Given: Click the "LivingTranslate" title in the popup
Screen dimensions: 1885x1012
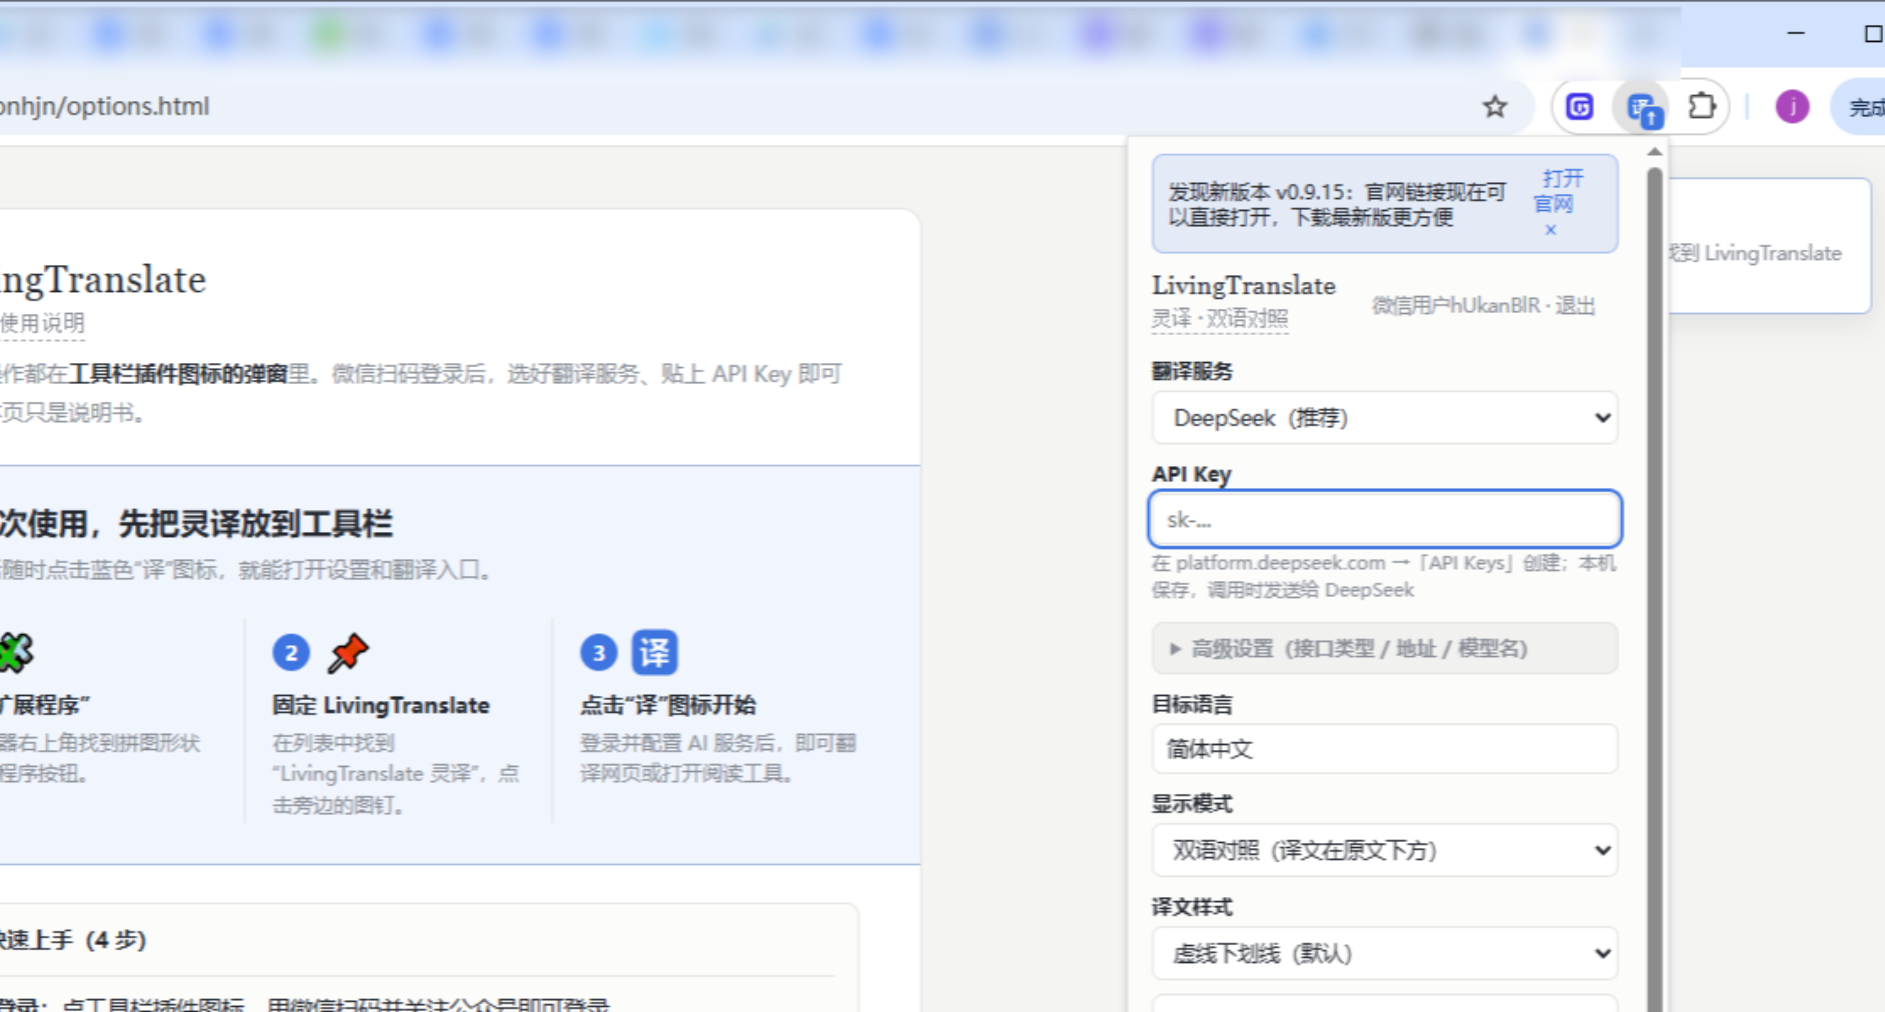Looking at the screenshot, I should coord(1243,286).
